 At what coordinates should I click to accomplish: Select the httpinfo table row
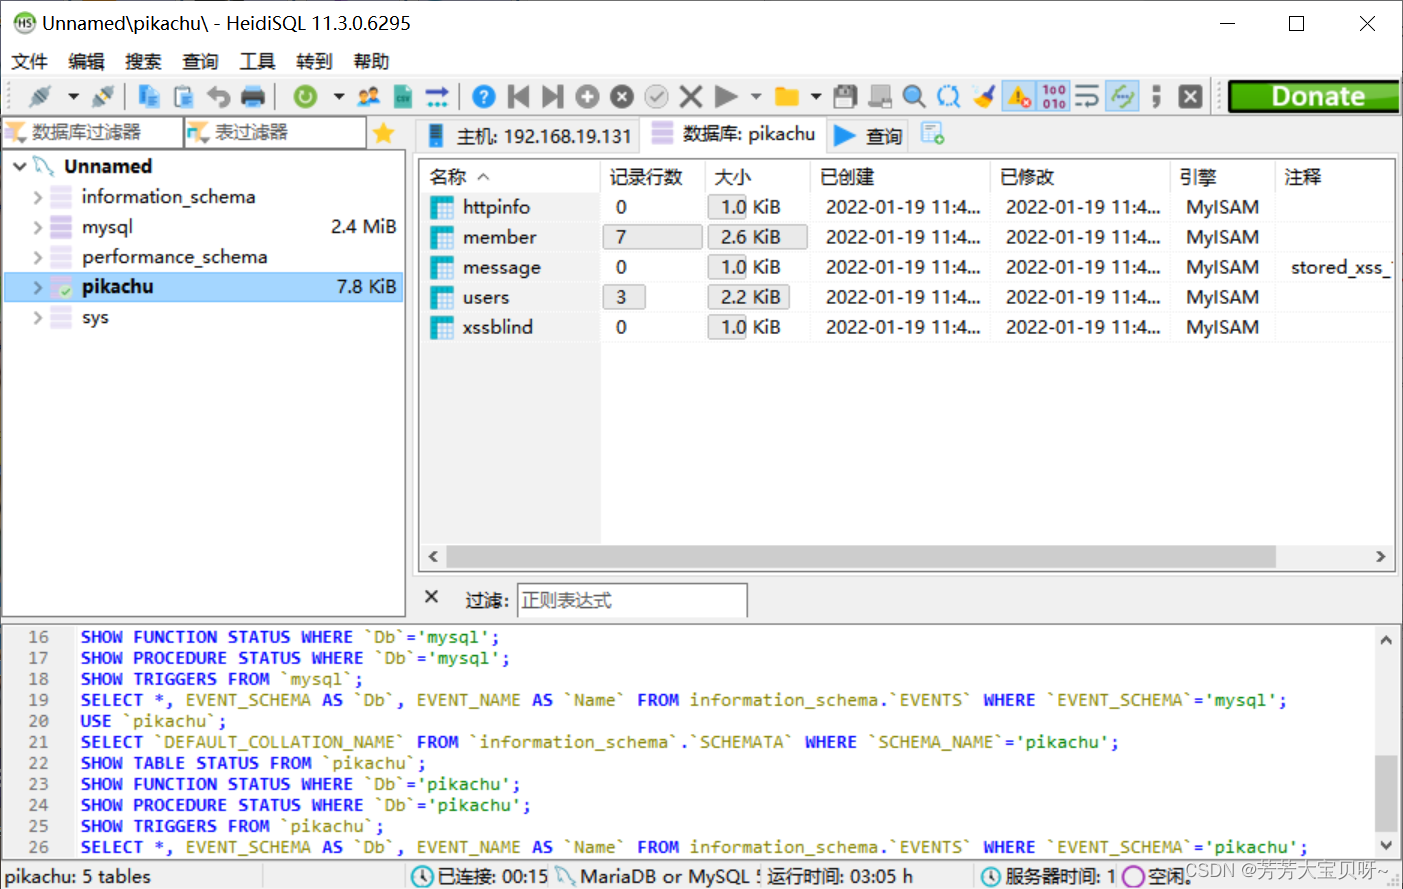[906, 207]
